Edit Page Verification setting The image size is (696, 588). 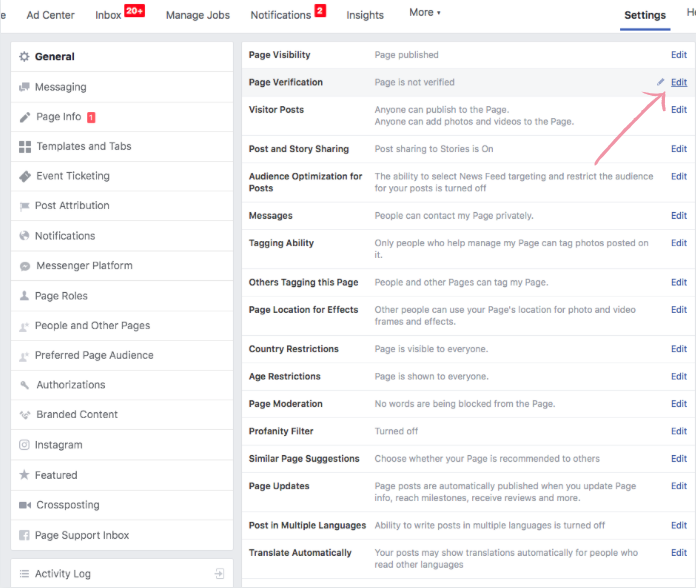pyautogui.click(x=679, y=82)
